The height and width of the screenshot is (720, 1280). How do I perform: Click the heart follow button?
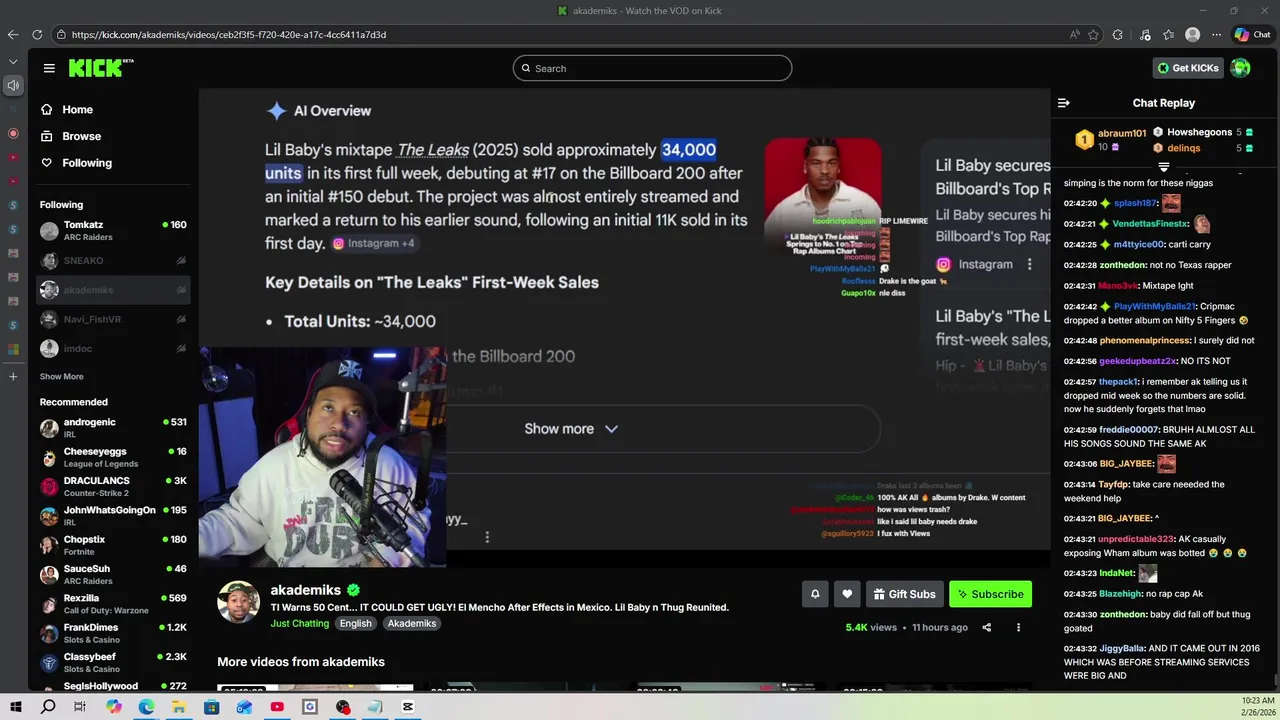[x=847, y=594]
